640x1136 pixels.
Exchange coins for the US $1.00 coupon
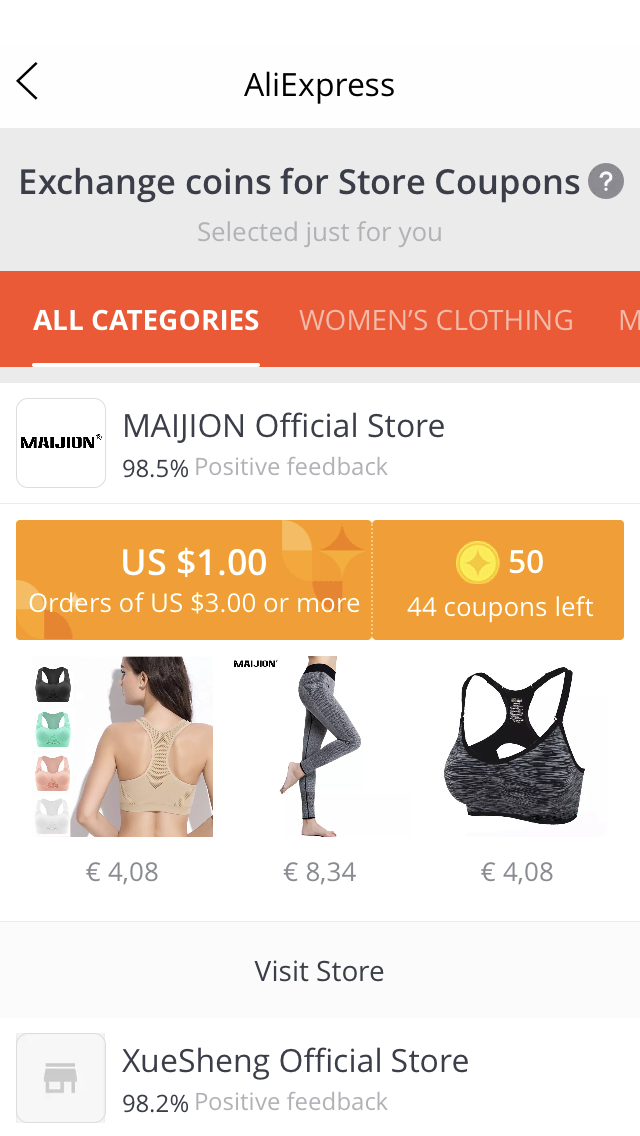click(x=194, y=580)
